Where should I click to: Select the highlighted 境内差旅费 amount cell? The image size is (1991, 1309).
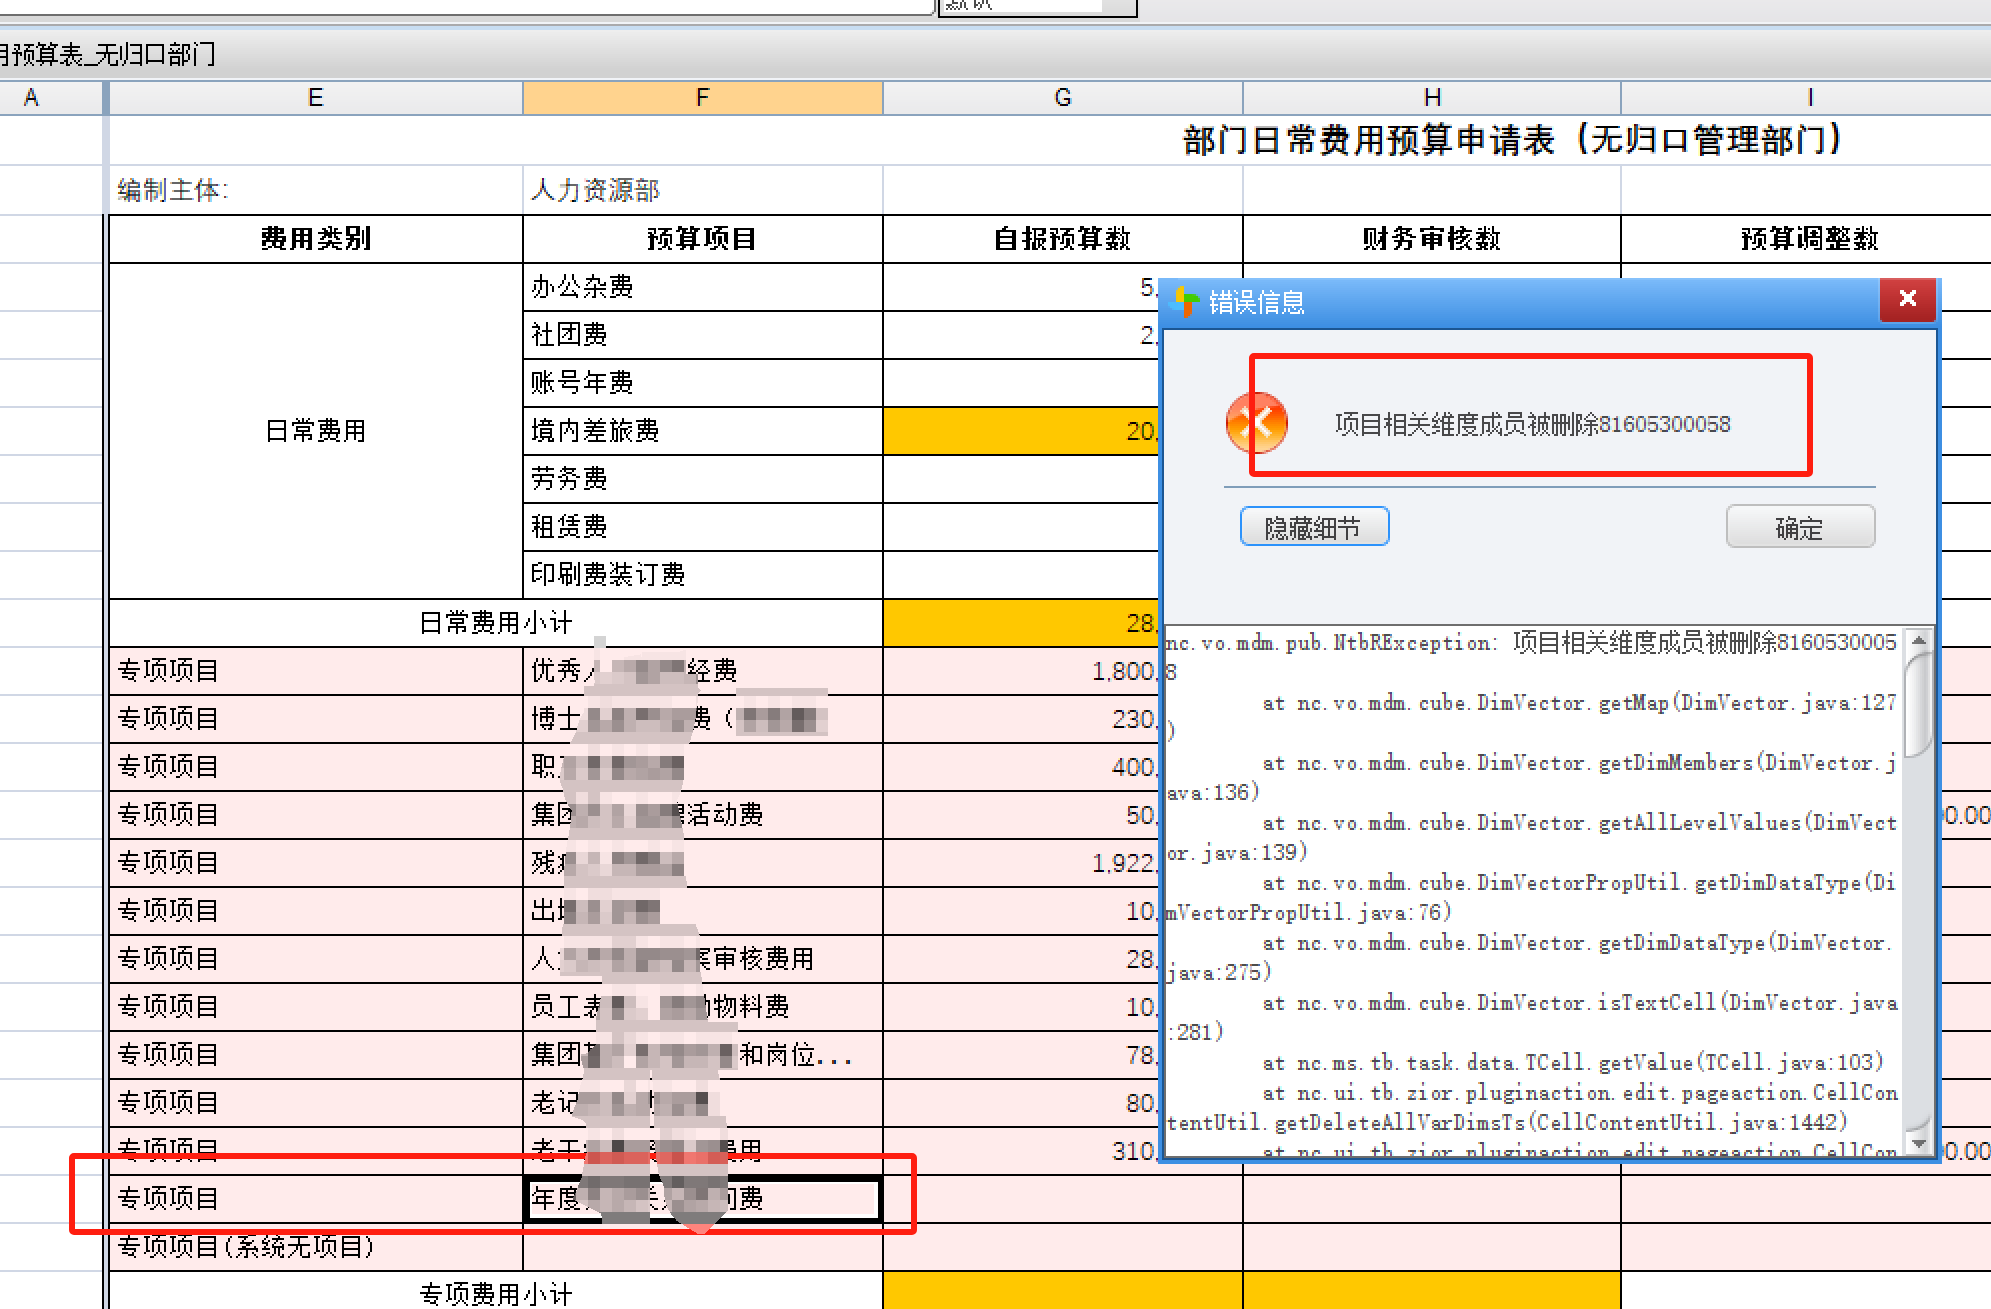[x=1020, y=430]
